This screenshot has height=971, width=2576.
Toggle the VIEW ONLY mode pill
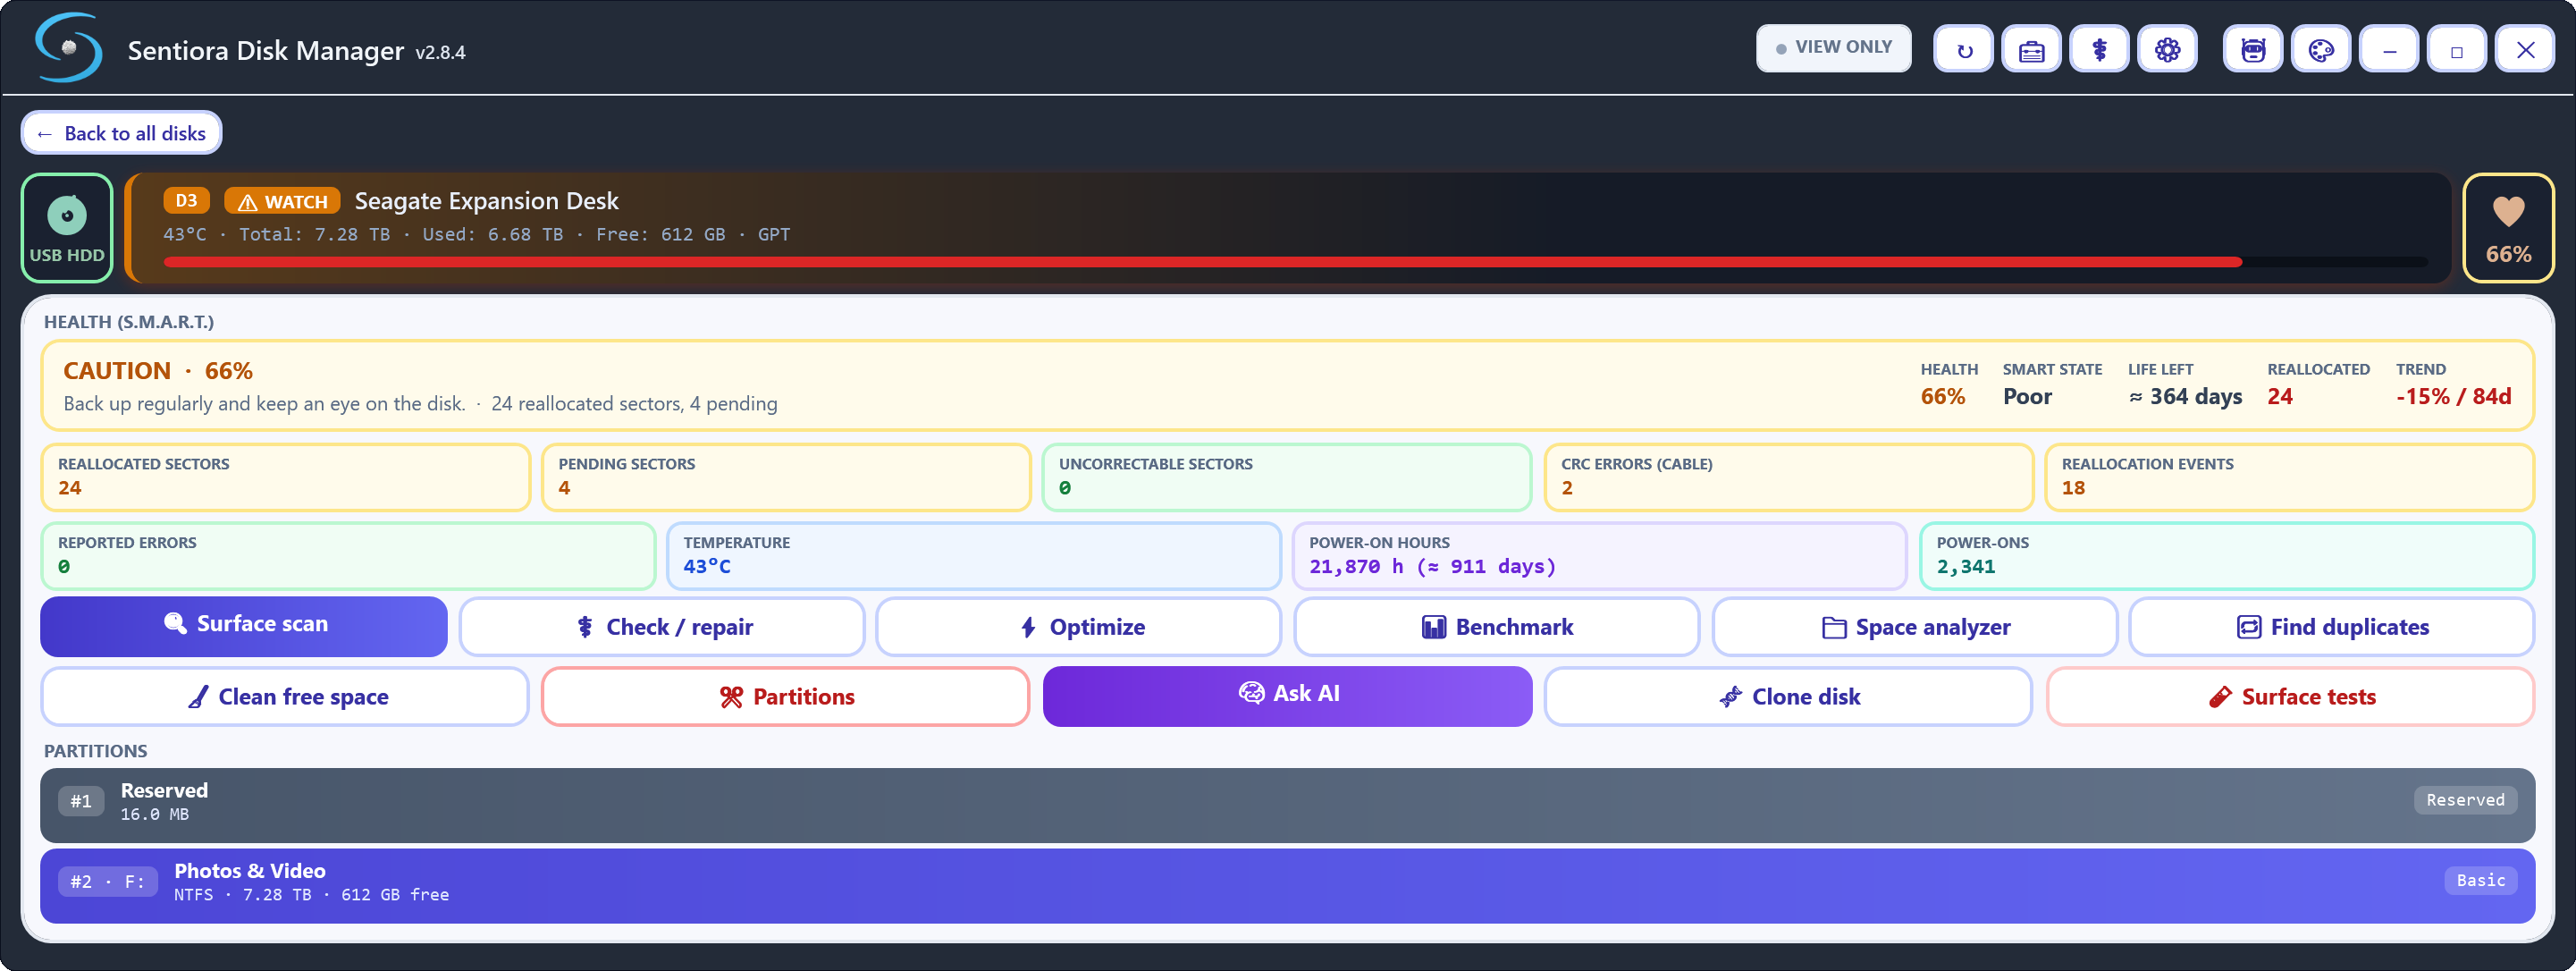(1833, 48)
